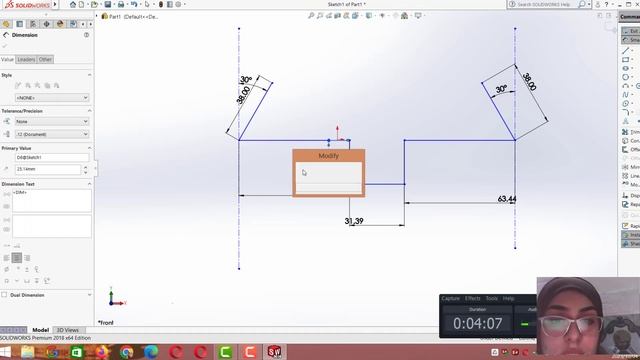Viewport: 640px width, 360px height.
Task: Click the dimension value field showing 25.14mm
Action: [48, 169]
